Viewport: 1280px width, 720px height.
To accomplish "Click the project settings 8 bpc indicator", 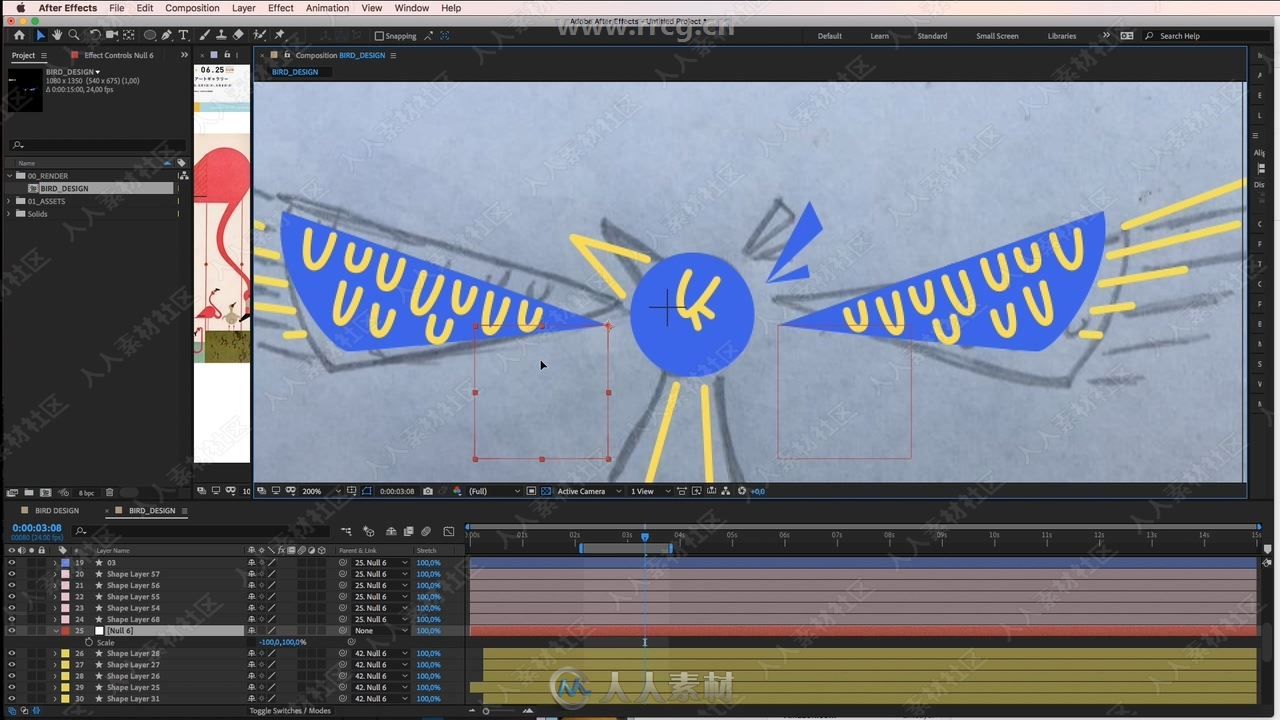I will (x=88, y=492).
